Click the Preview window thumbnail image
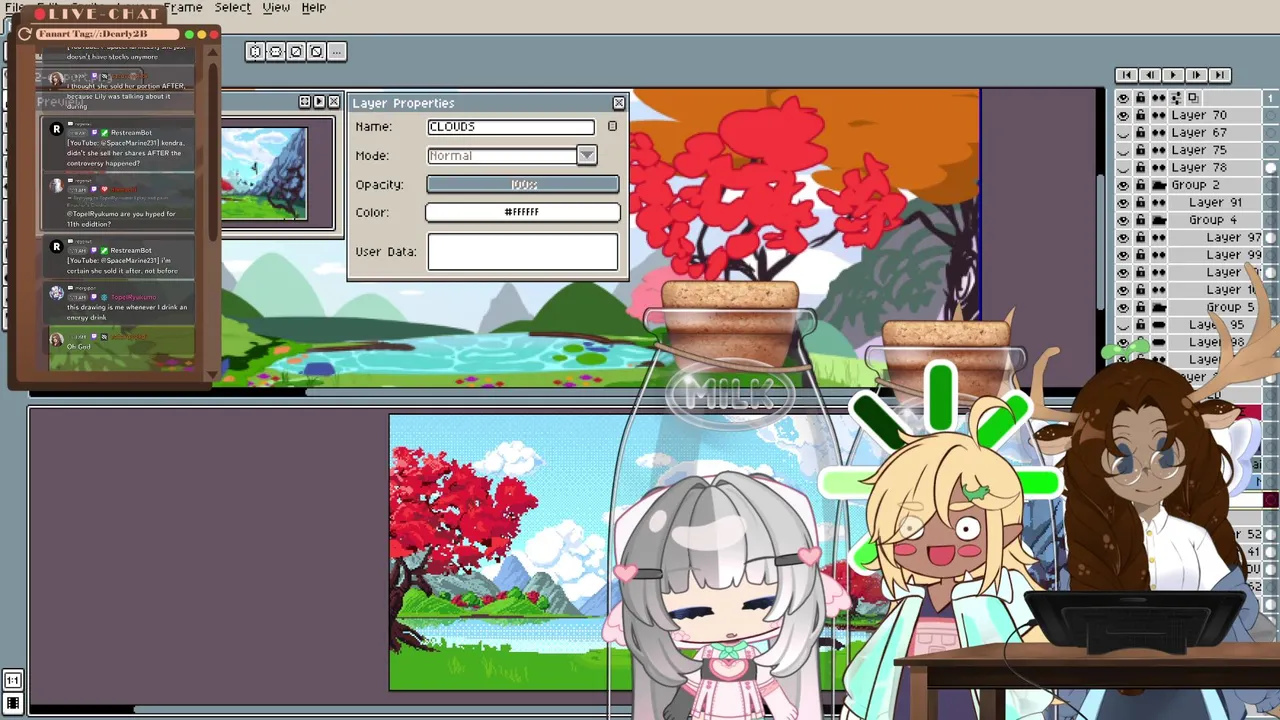Image resolution: width=1280 pixels, height=720 pixels. tap(264, 173)
